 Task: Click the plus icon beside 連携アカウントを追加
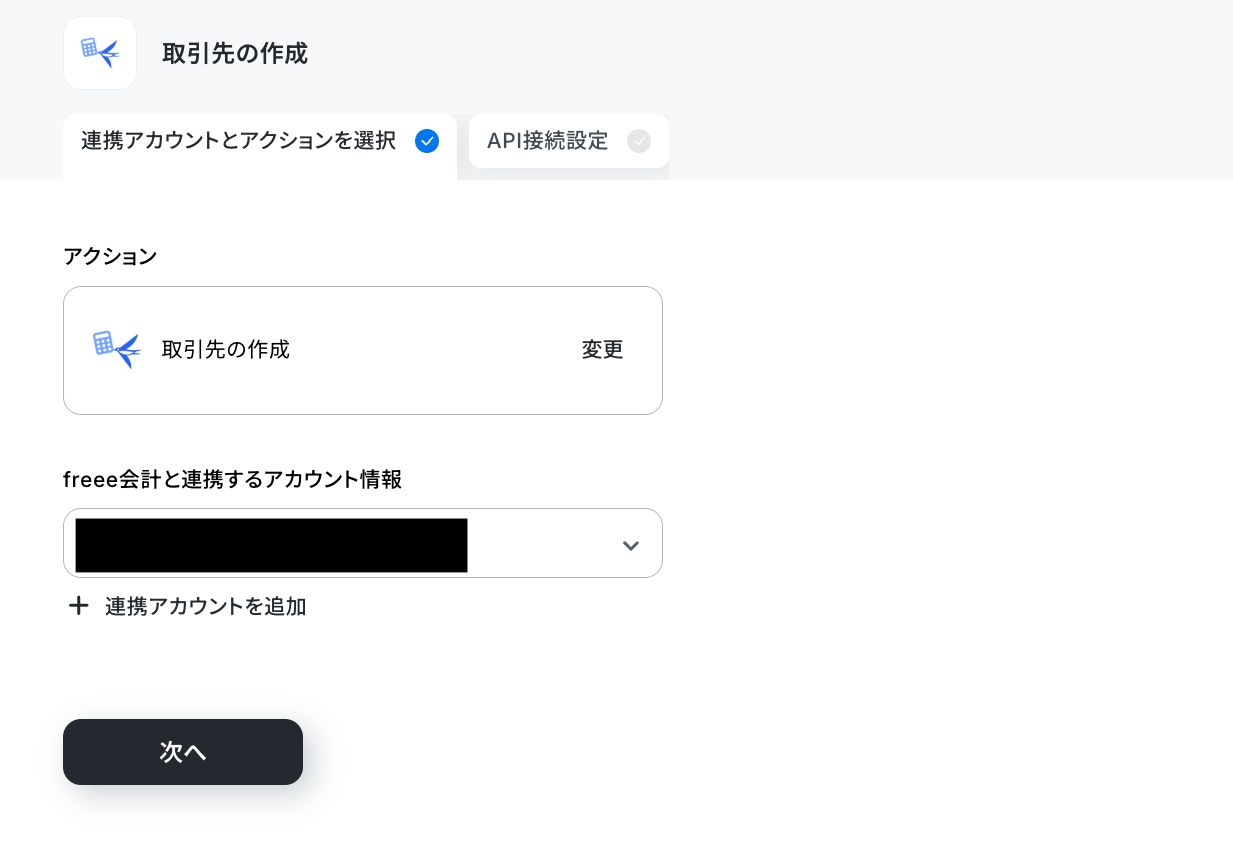click(78, 606)
